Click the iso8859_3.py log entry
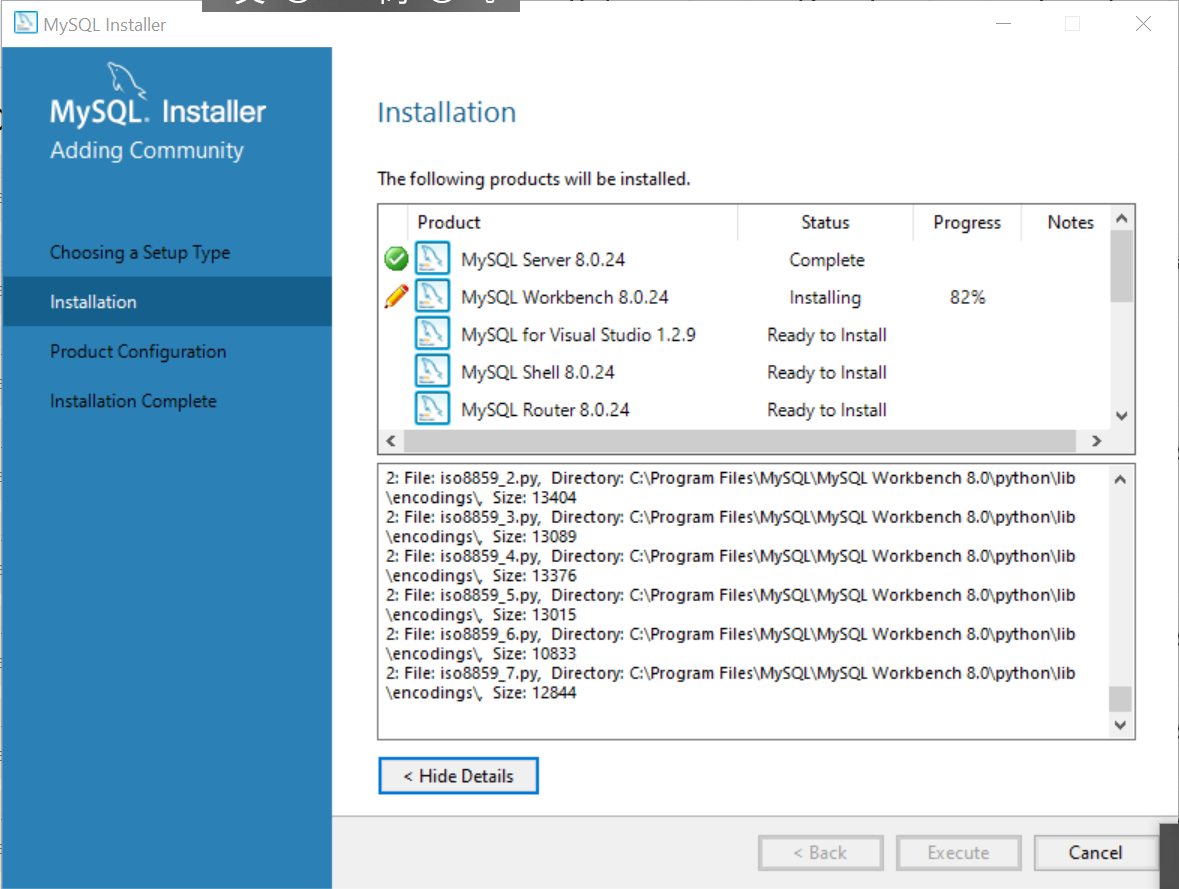Image resolution: width=1179 pixels, height=889 pixels. click(730, 526)
